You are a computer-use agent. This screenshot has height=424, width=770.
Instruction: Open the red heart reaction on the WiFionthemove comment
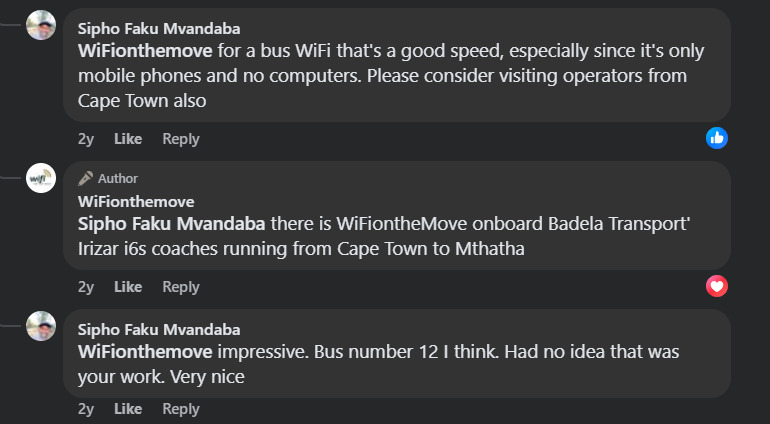pos(717,287)
